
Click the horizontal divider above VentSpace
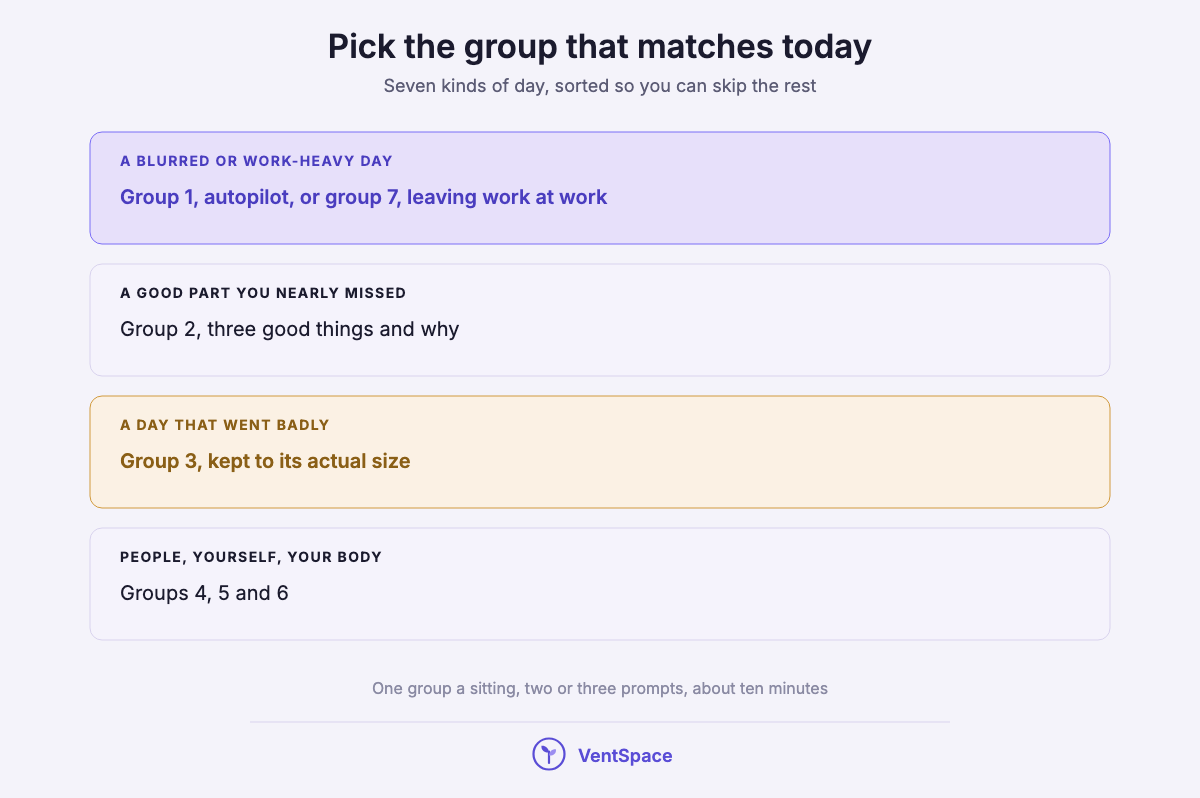pos(600,721)
